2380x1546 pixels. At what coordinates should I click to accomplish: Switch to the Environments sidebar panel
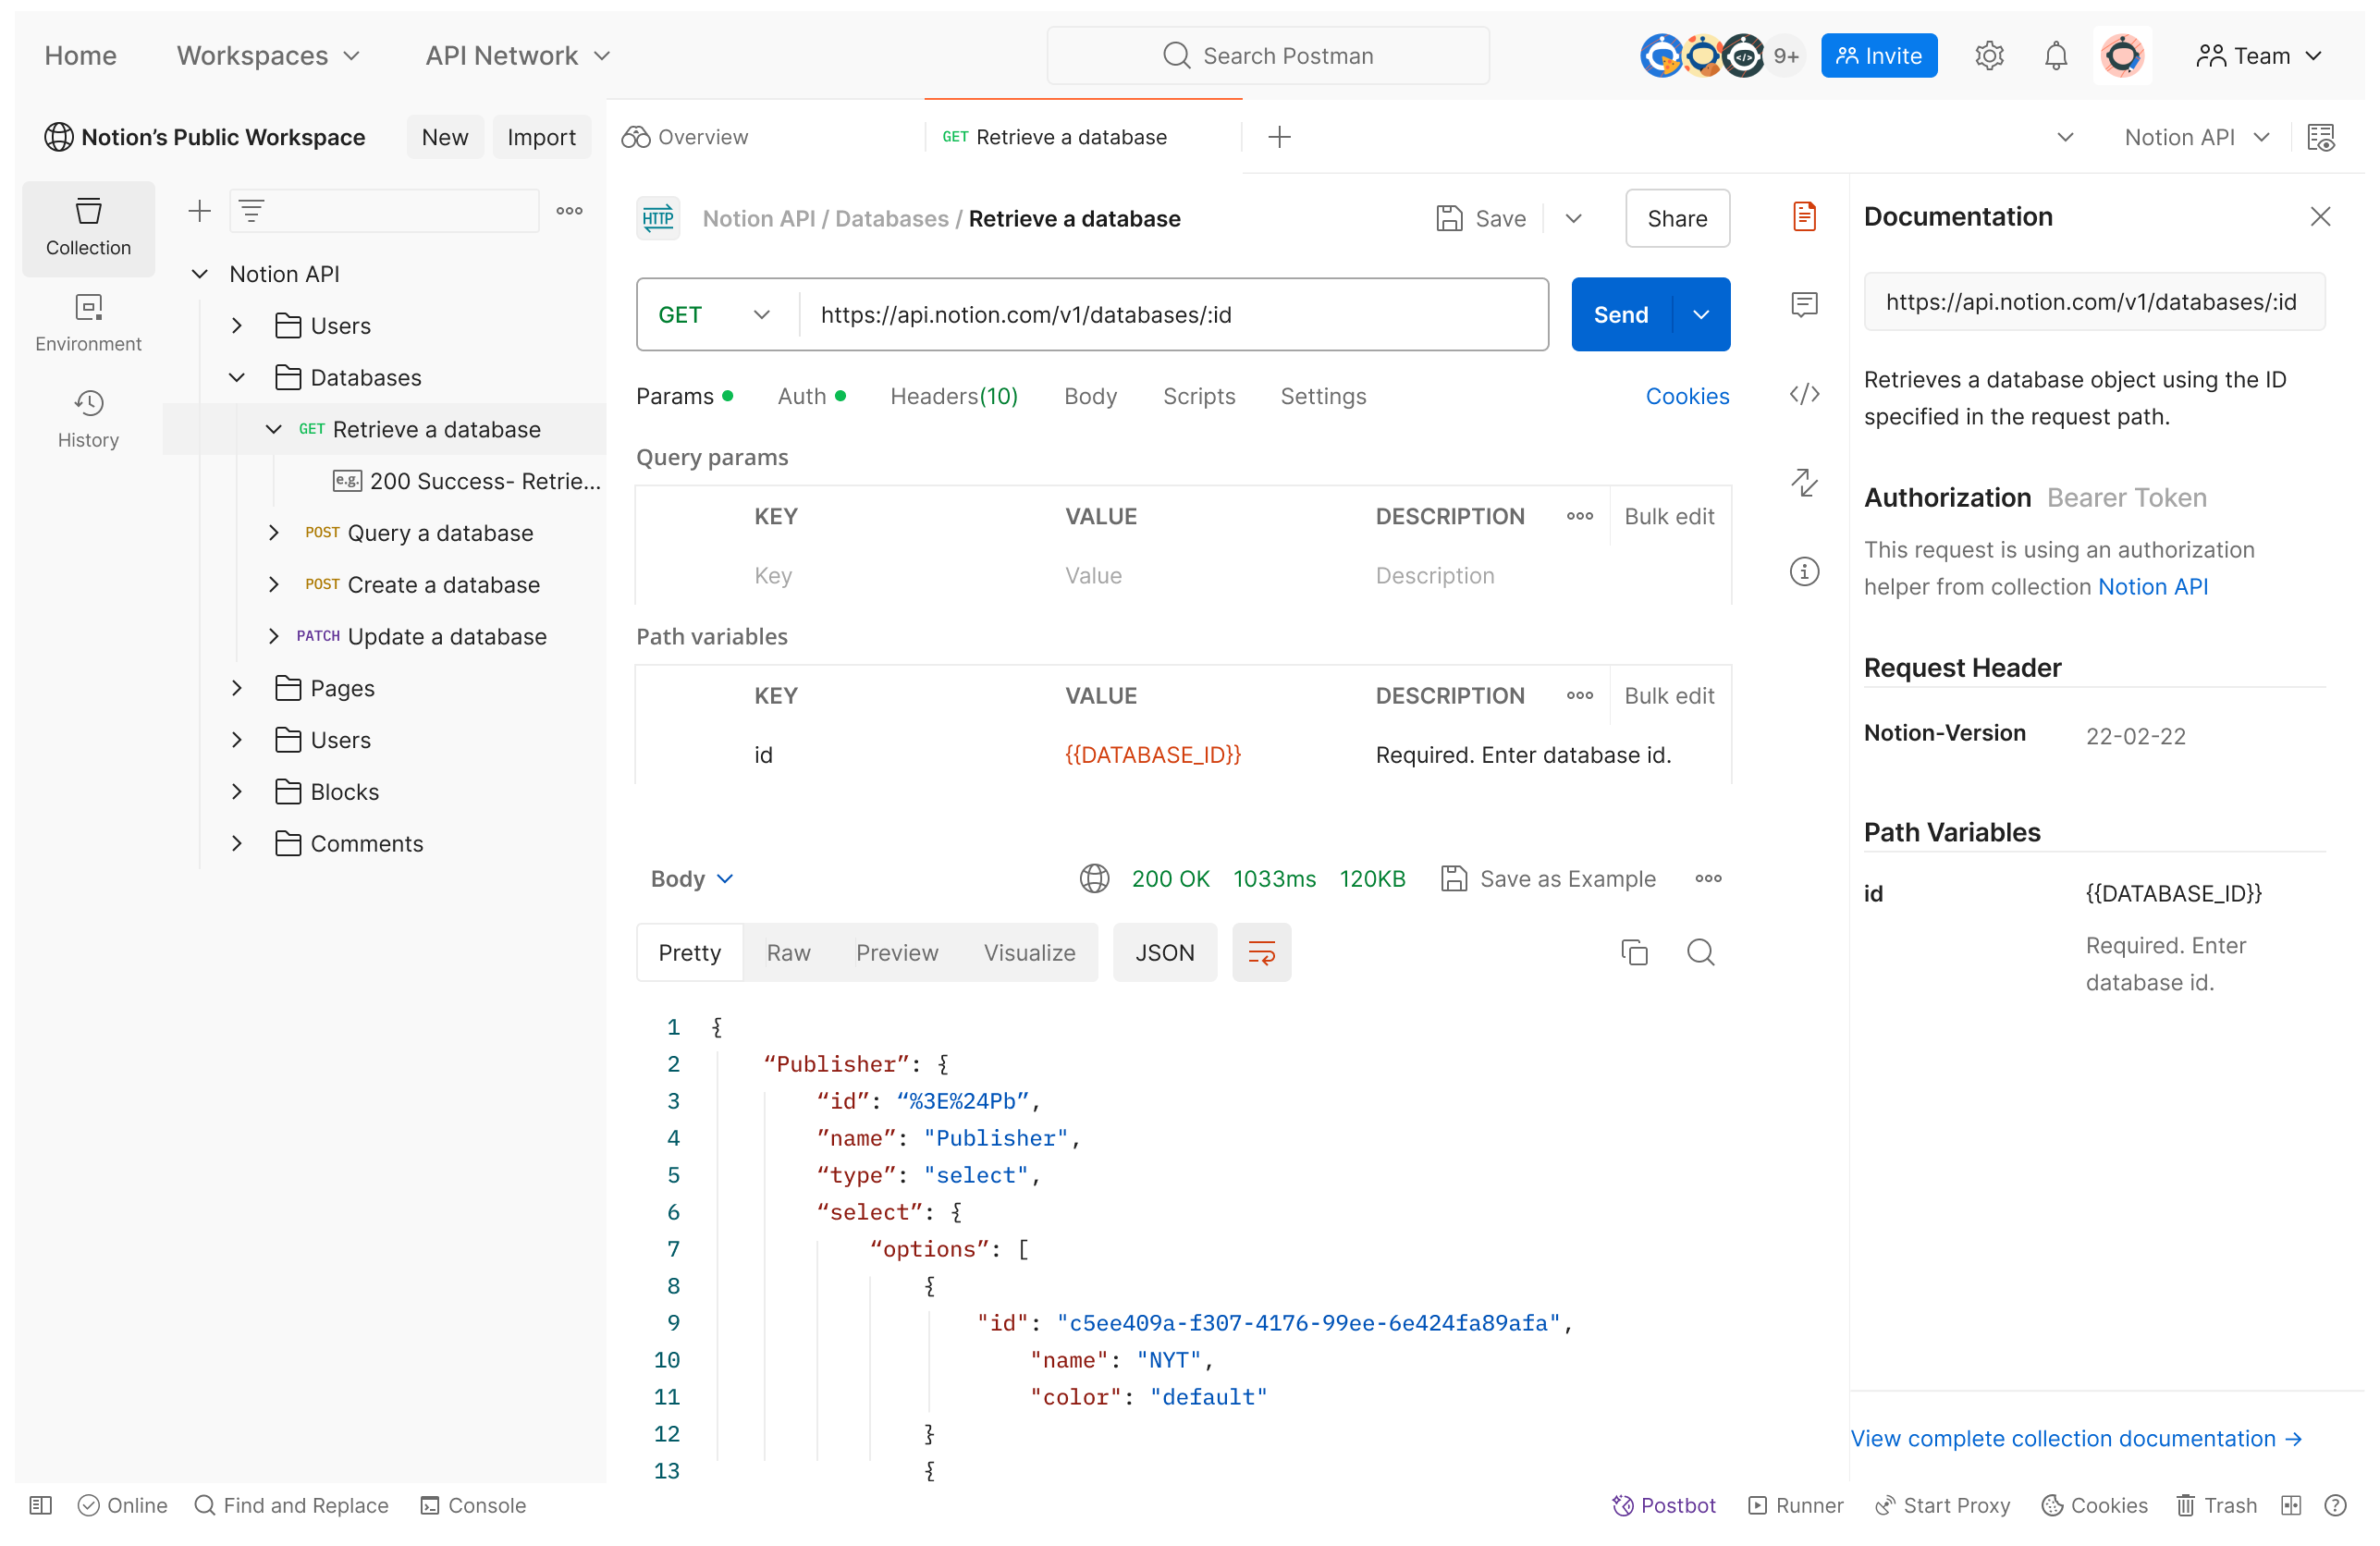(x=88, y=320)
